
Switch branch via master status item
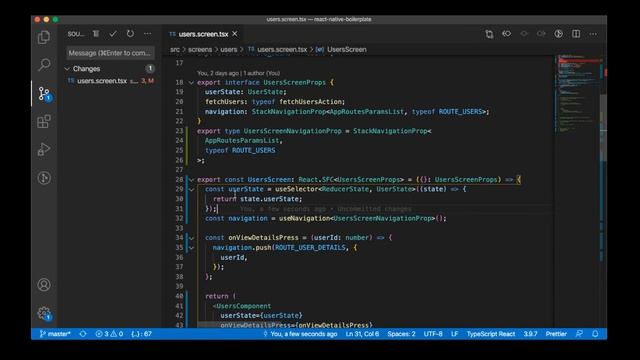[x=55, y=334]
